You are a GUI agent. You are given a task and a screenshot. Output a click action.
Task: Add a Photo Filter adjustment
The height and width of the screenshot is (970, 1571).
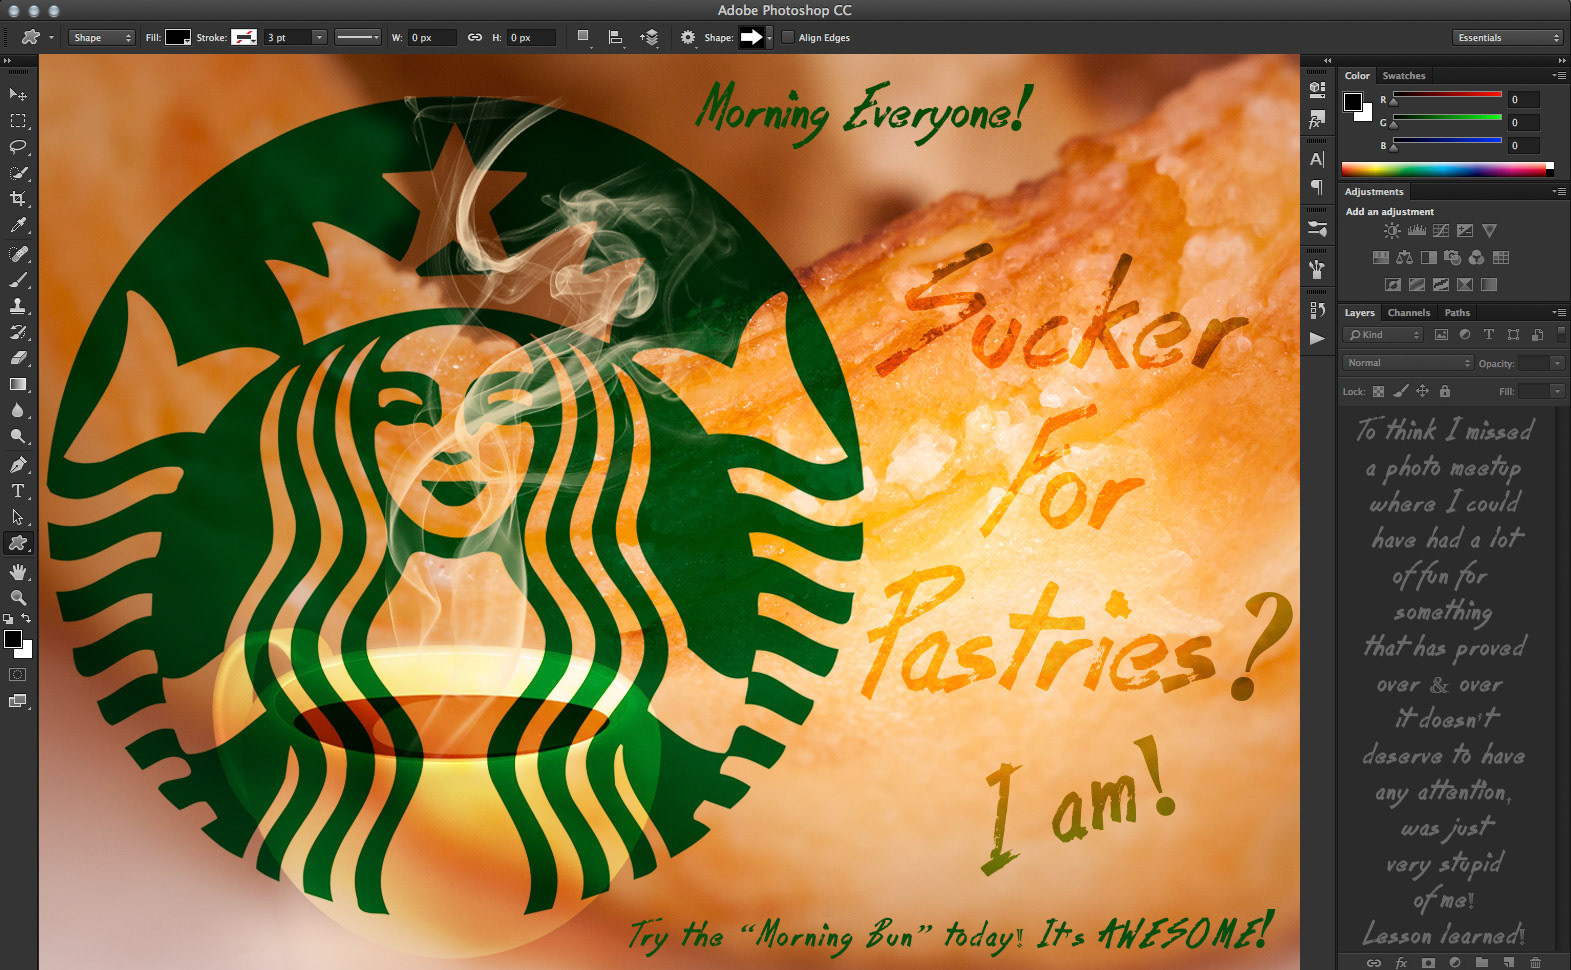point(1452,258)
